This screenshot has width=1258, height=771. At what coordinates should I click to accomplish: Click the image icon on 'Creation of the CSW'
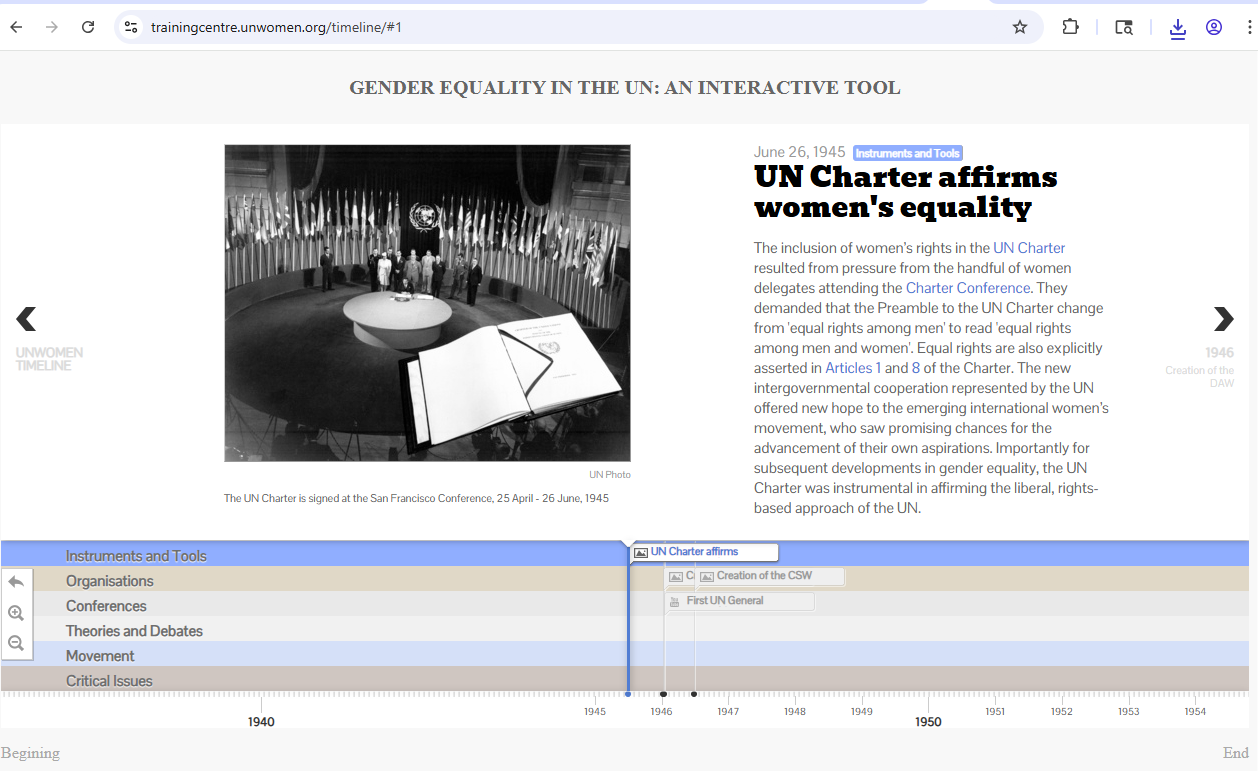[706, 576]
